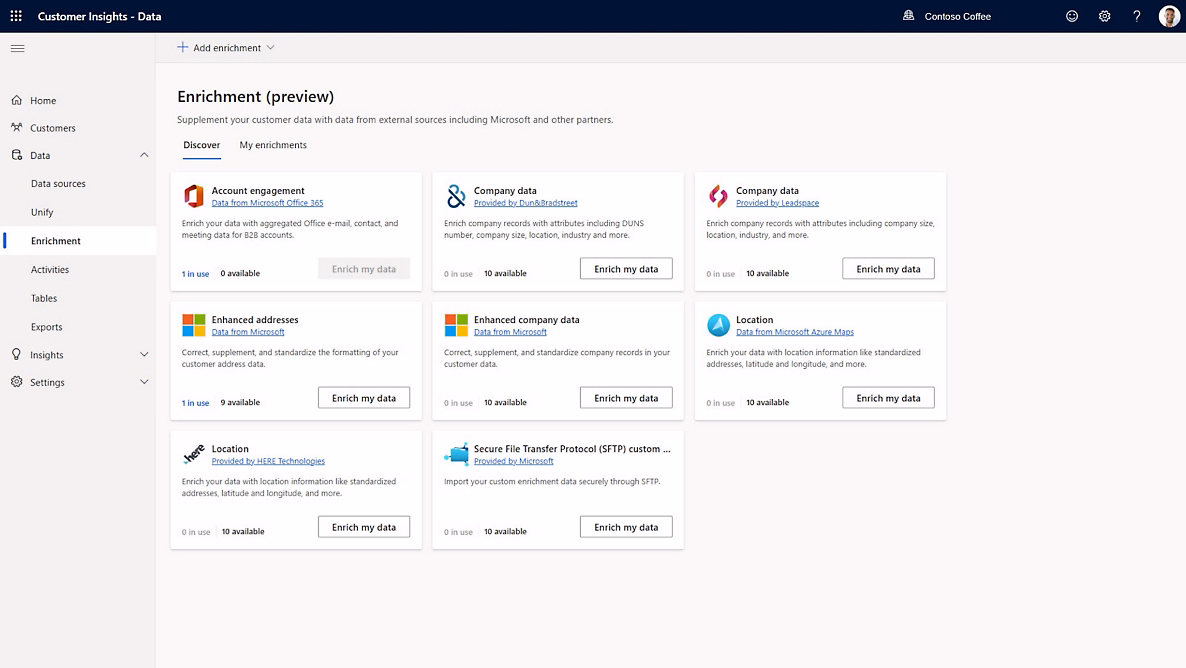This screenshot has height=668, width=1186.
Task: Click the SFTP custom import icon
Action: 456,454
